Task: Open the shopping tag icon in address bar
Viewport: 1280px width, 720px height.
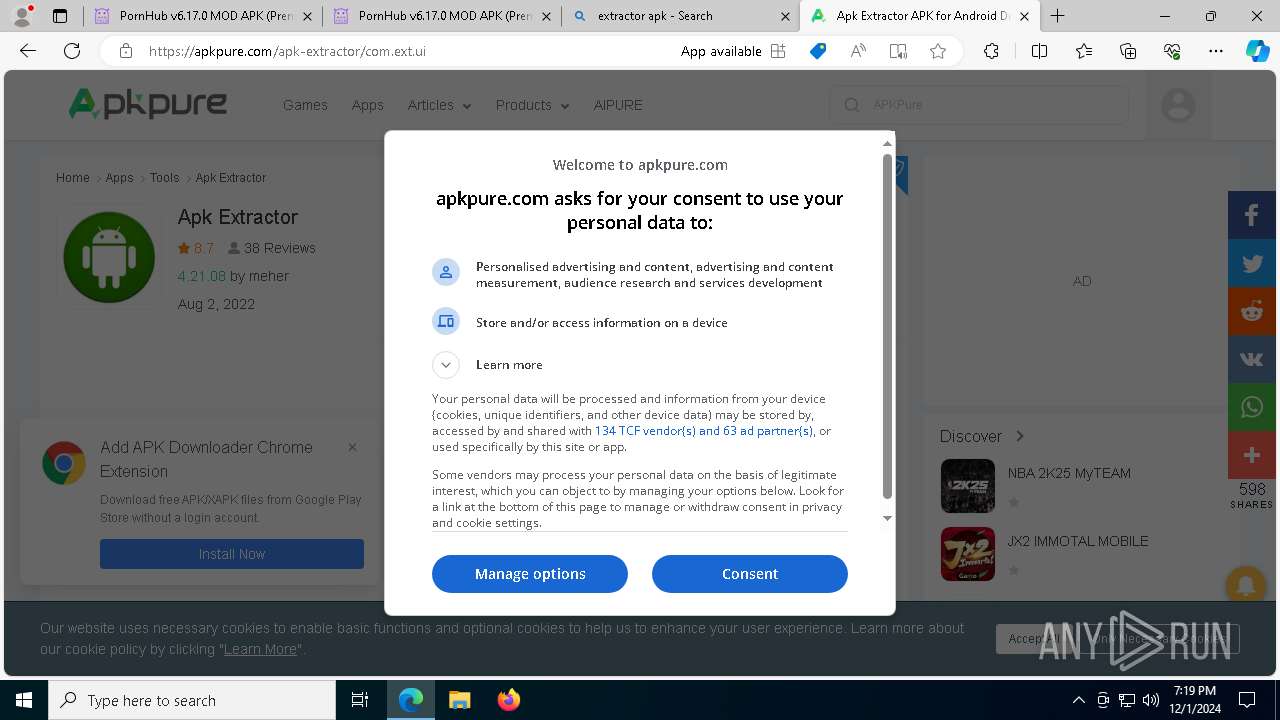Action: (818, 51)
